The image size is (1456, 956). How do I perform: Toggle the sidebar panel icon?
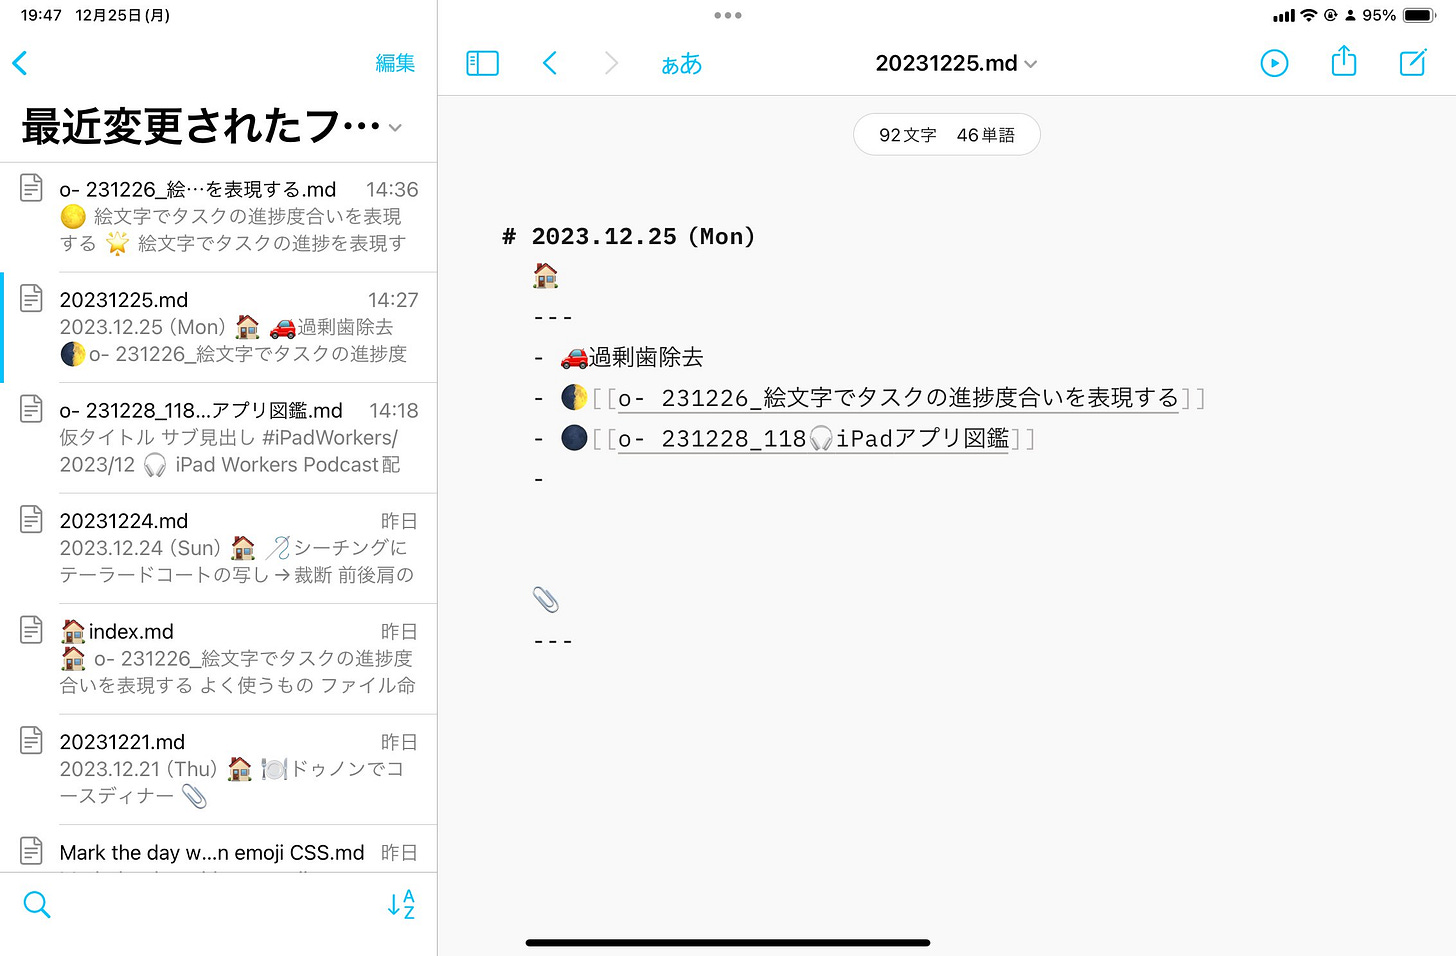[482, 63]
